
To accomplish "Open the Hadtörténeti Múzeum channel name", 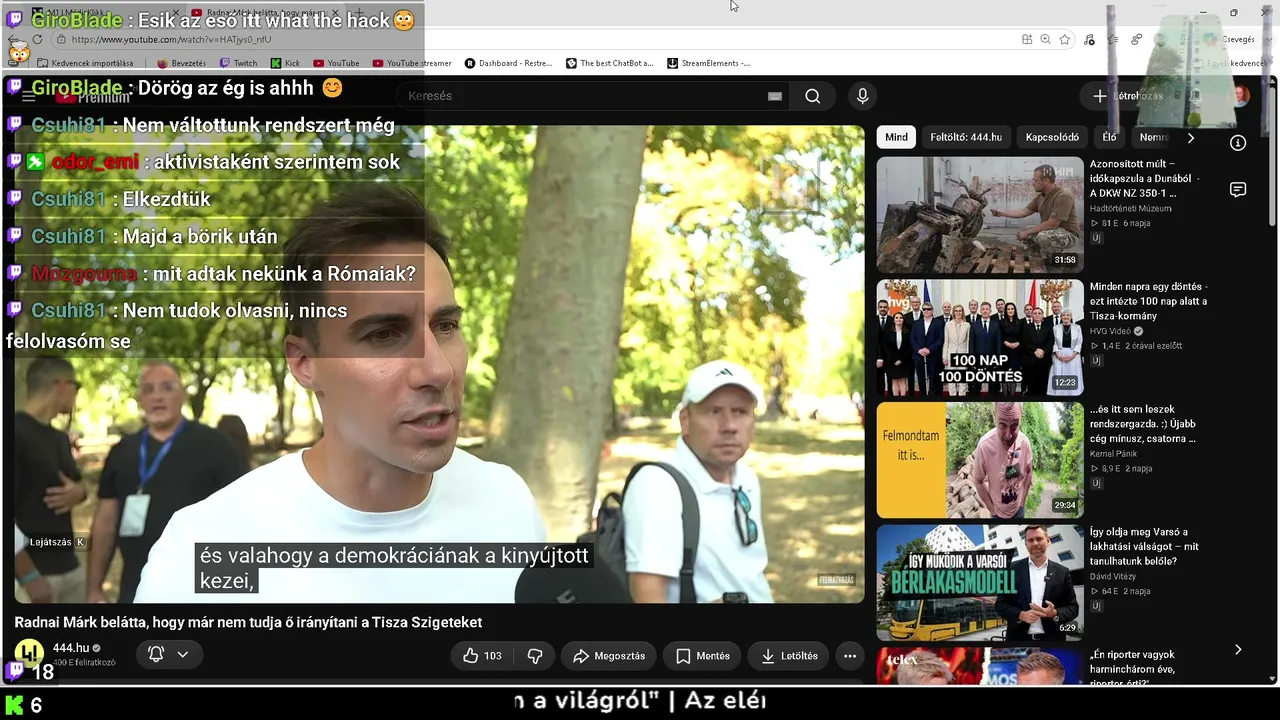I will click(x=1130, y=209).
